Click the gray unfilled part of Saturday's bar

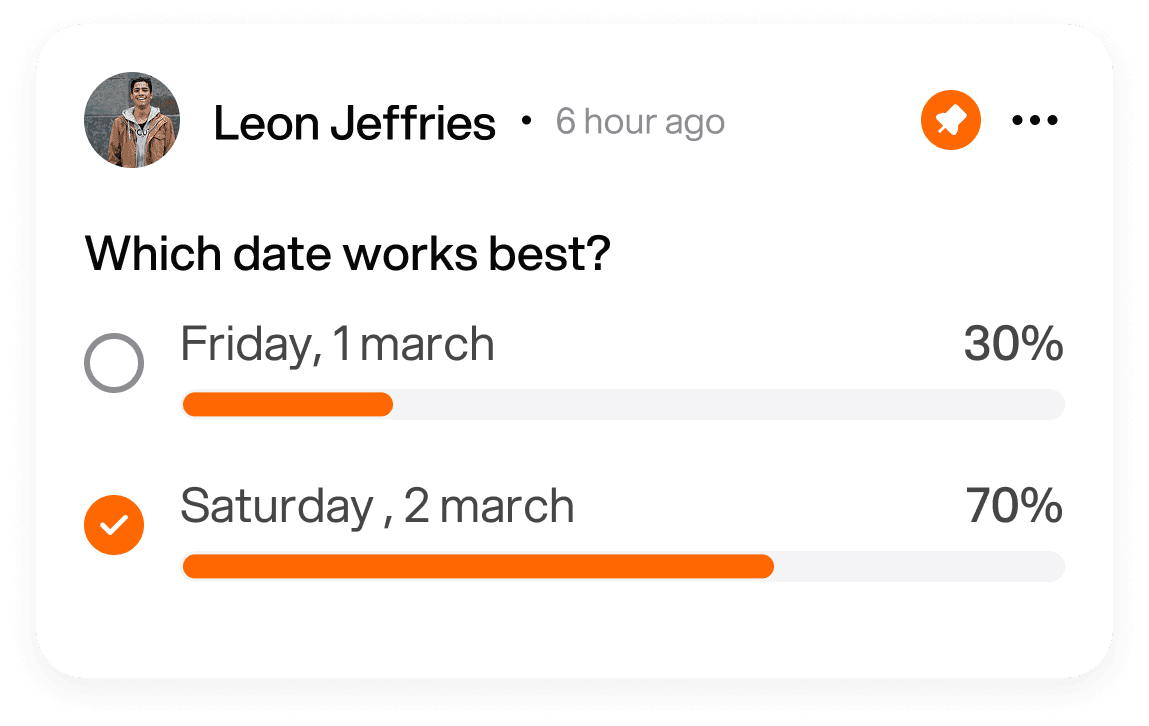click(x=918, y=567)
